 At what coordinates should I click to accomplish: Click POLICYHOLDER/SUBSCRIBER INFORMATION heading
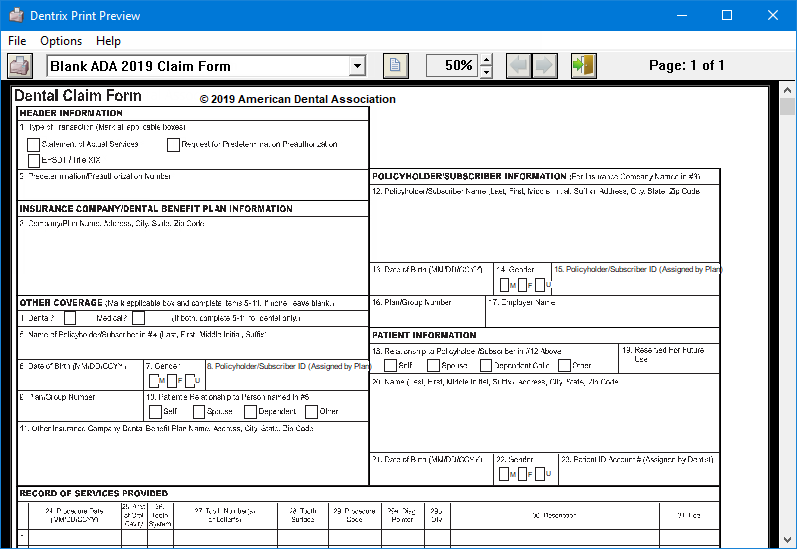click(469, 176)
